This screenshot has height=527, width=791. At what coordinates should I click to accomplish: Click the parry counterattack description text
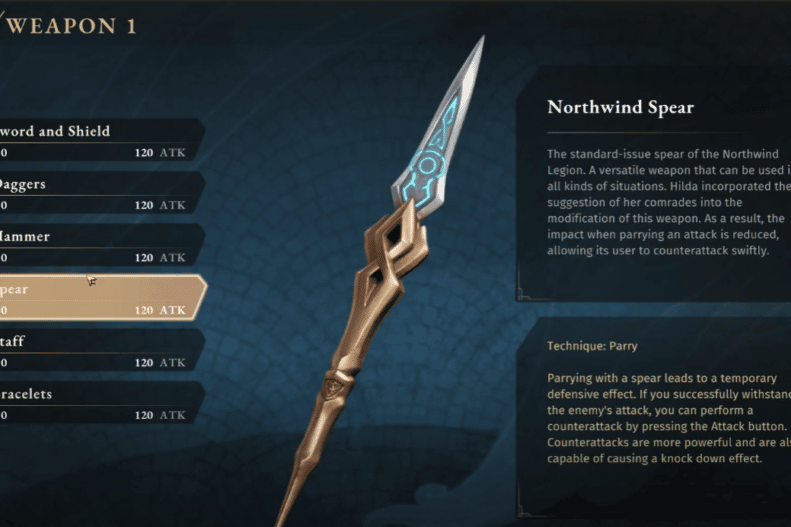click(669, 418)
